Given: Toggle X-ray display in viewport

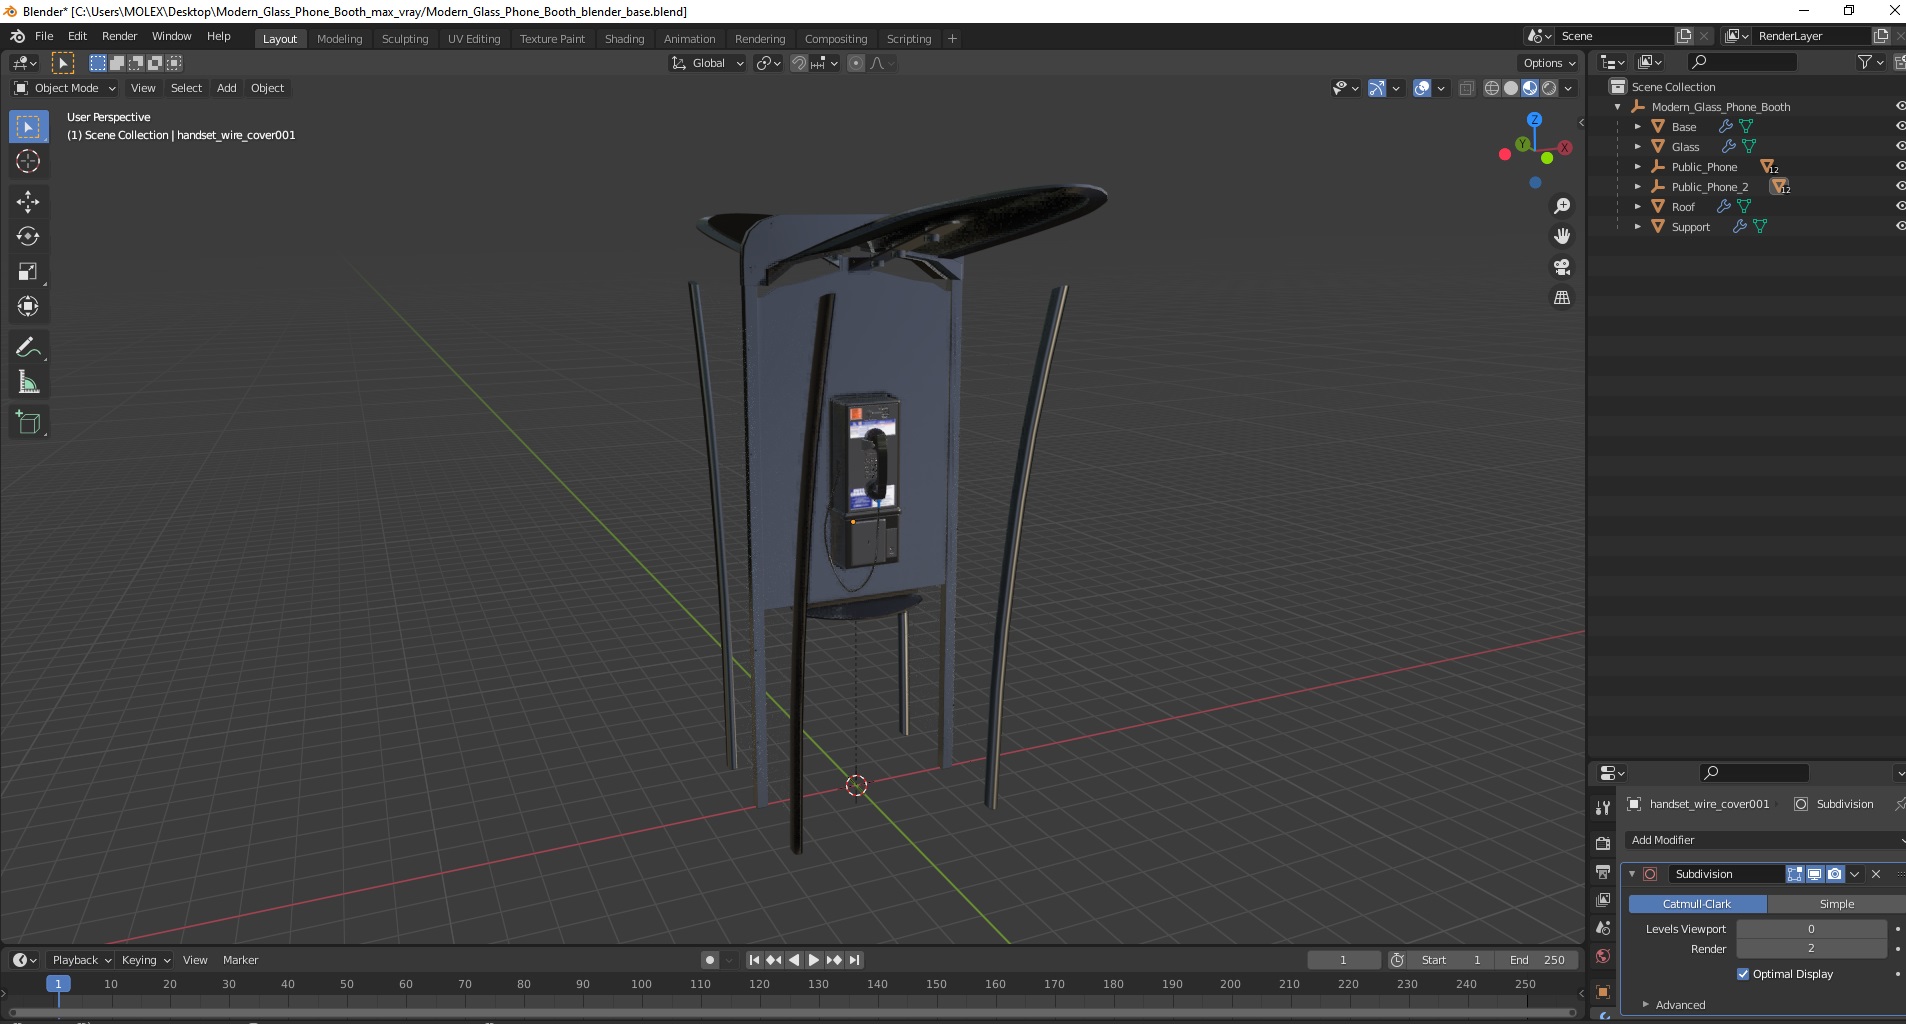Looking at the screenshot, I should (1467, 88).
